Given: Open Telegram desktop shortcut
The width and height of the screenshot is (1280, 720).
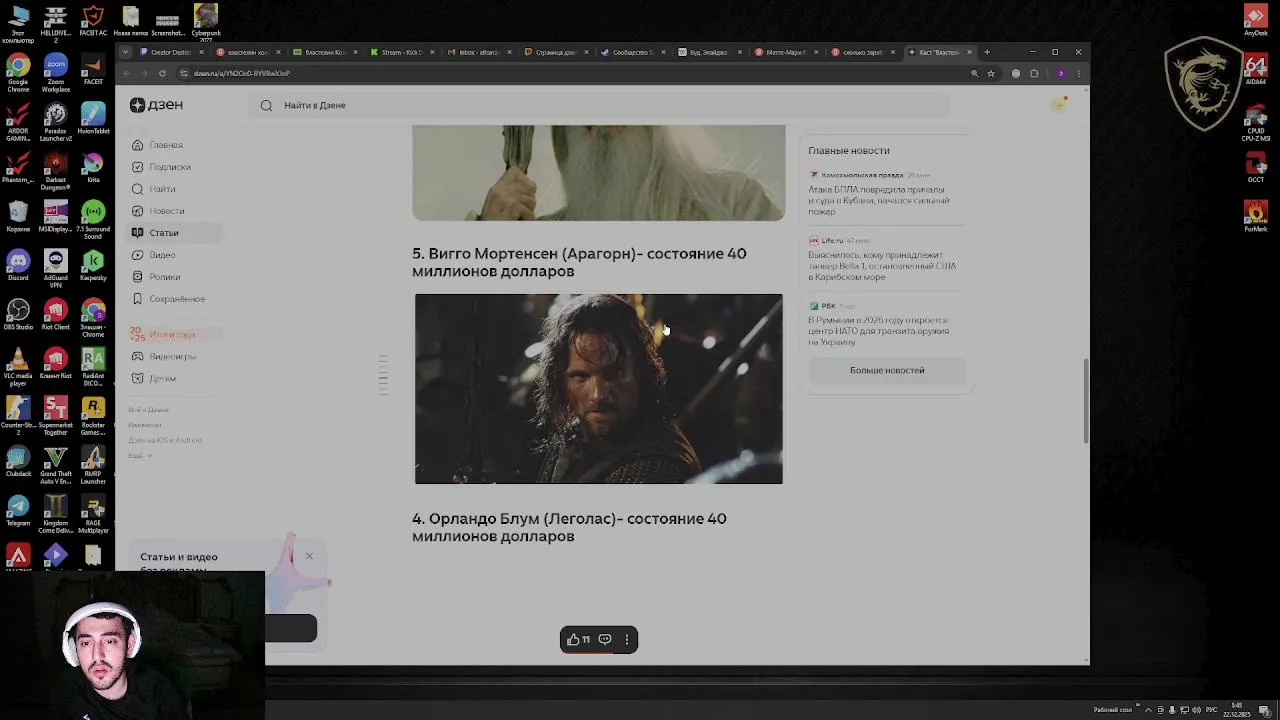Looking at the screenshot, I should tap(18, 511).
